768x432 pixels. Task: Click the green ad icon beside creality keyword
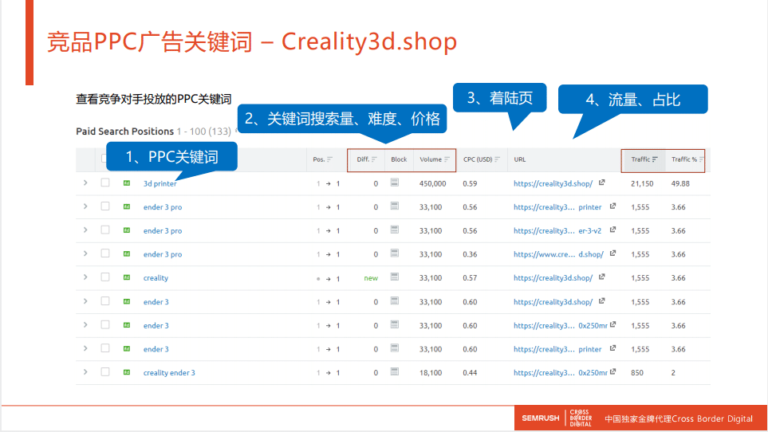[127, 278]
